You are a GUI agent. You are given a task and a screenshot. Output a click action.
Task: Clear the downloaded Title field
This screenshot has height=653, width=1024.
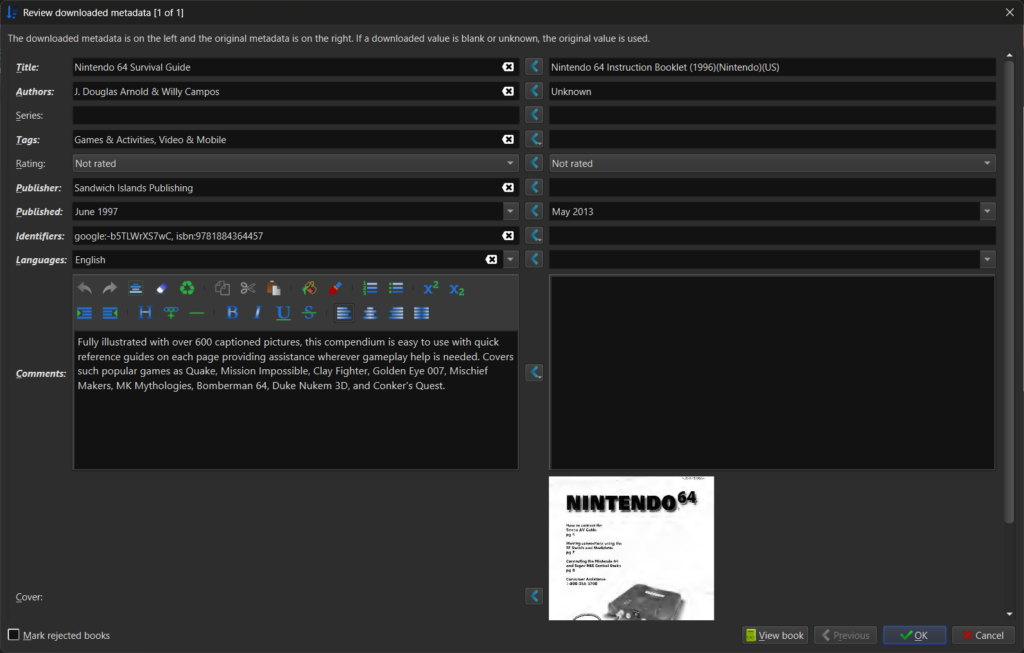tap(508, 67)
